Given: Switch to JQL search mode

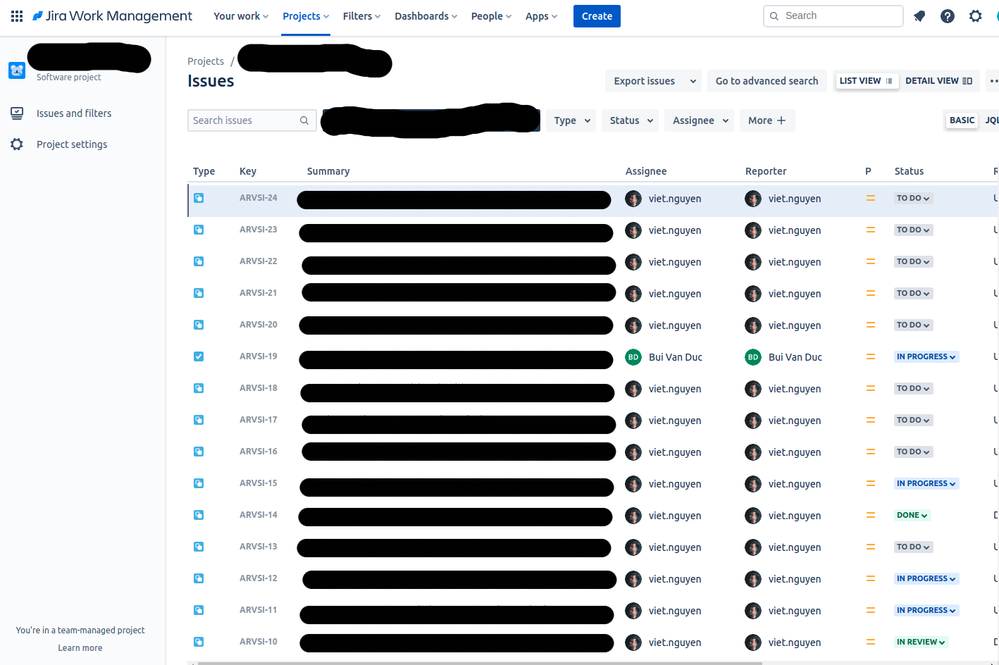Looking at the screenshot, I should [x=991, y=120].
